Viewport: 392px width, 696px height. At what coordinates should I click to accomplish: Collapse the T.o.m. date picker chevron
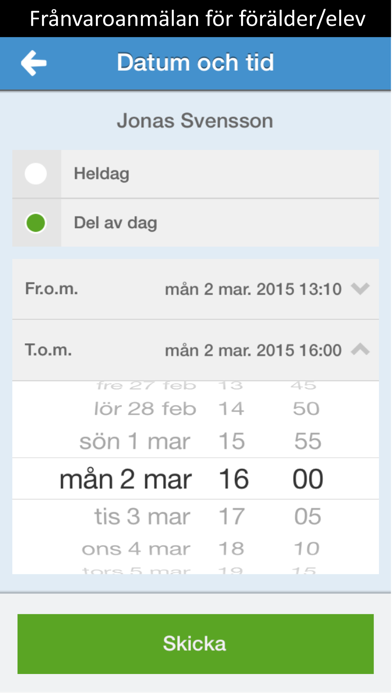point(360,350)
